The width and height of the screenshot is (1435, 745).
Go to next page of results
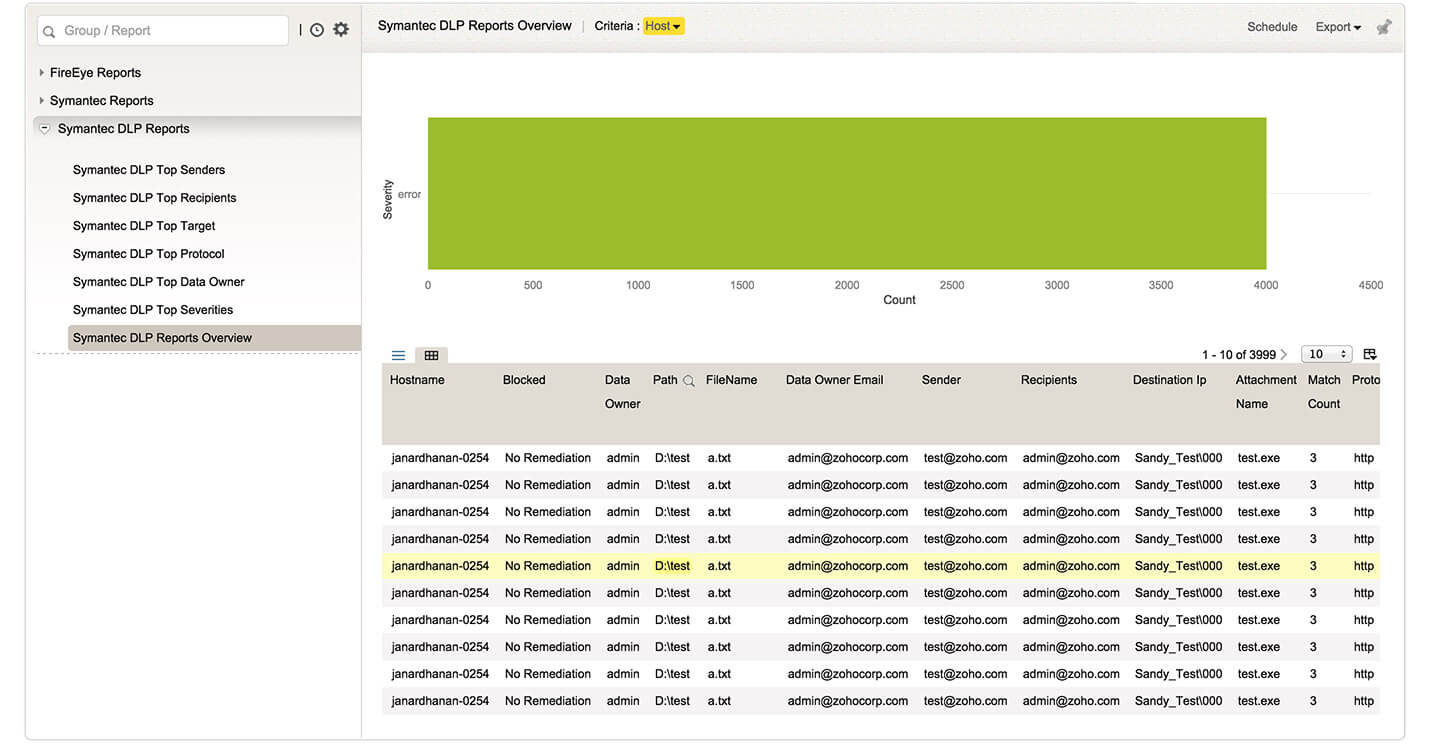tap(1284, 354)
